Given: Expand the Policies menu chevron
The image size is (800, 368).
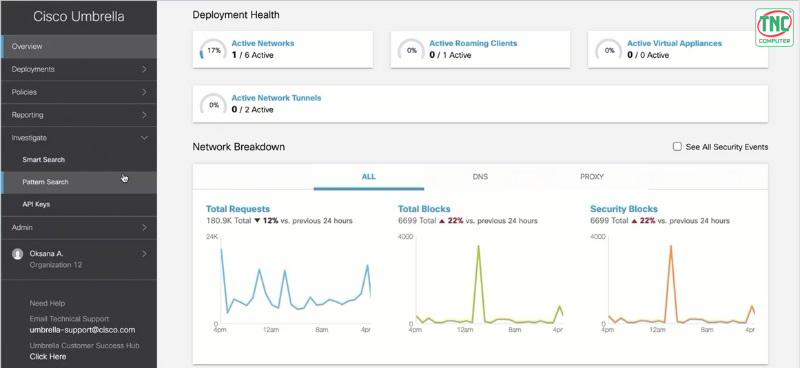Looking at the screenshot, I should 144,92.
